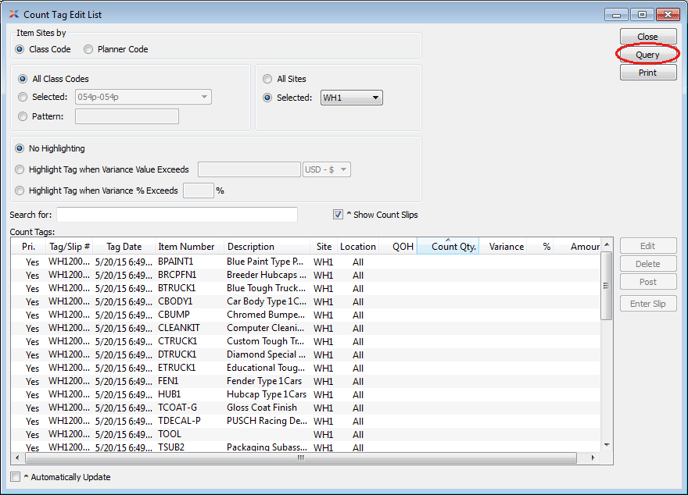688x495 pixels.
Task: Click the horizontal scrollbar under the table
Action: pos(300,458)
